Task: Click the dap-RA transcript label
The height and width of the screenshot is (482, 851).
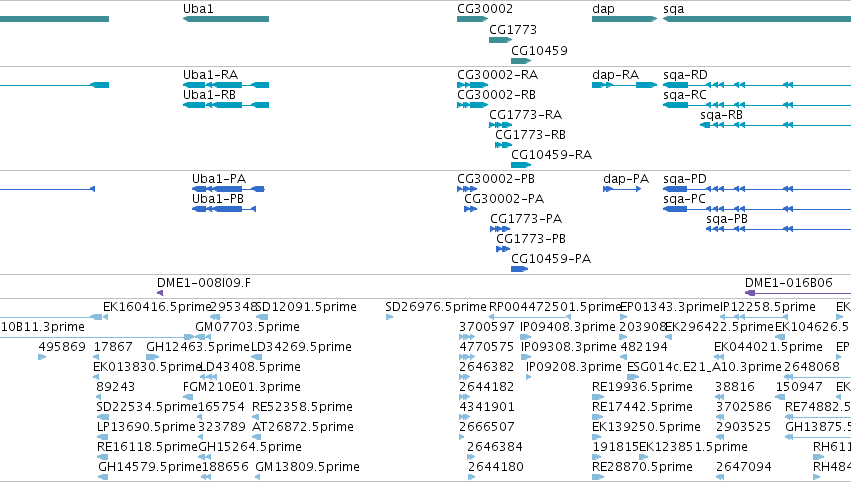Action: coord(615,75)
